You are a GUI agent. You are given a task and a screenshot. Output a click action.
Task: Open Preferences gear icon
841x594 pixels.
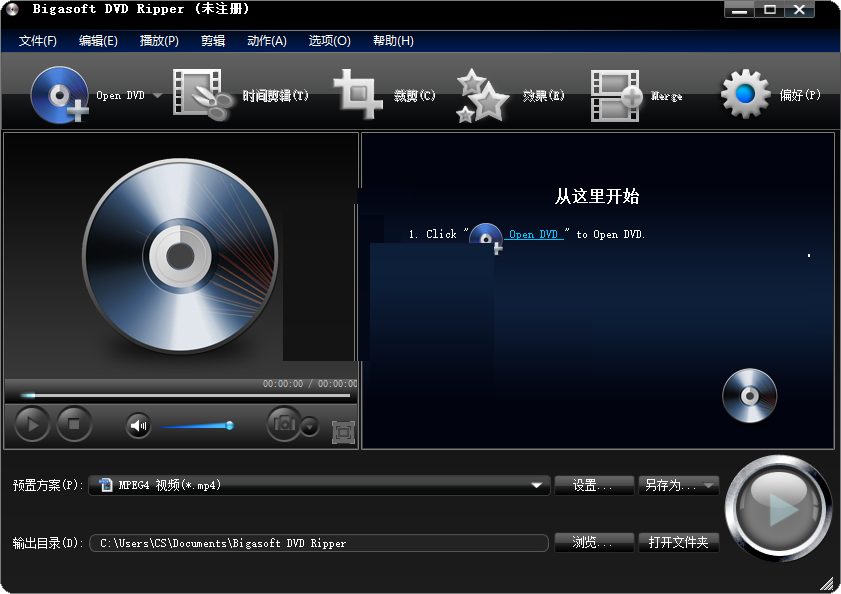[745, 94]
